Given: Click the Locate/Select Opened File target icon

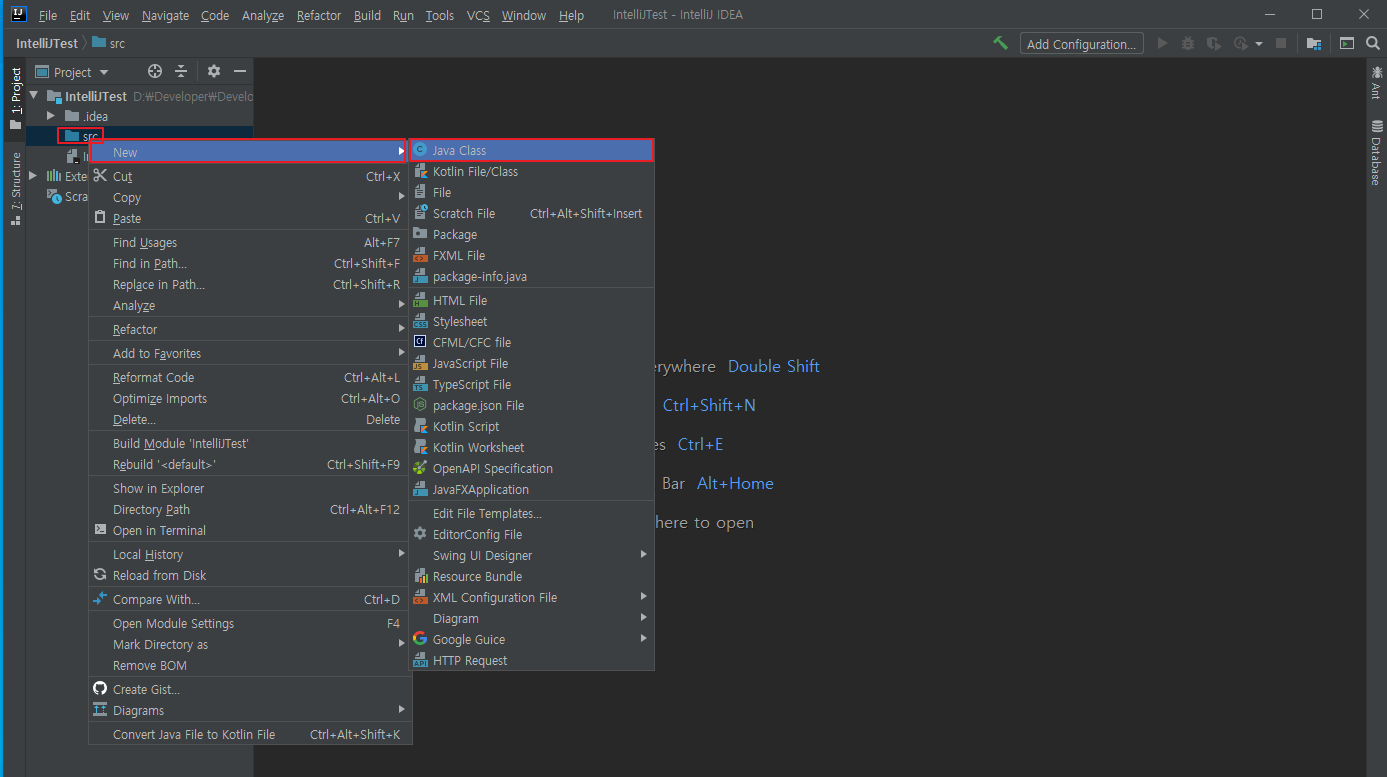Looking at the screenshot, I should pos(155,71).
